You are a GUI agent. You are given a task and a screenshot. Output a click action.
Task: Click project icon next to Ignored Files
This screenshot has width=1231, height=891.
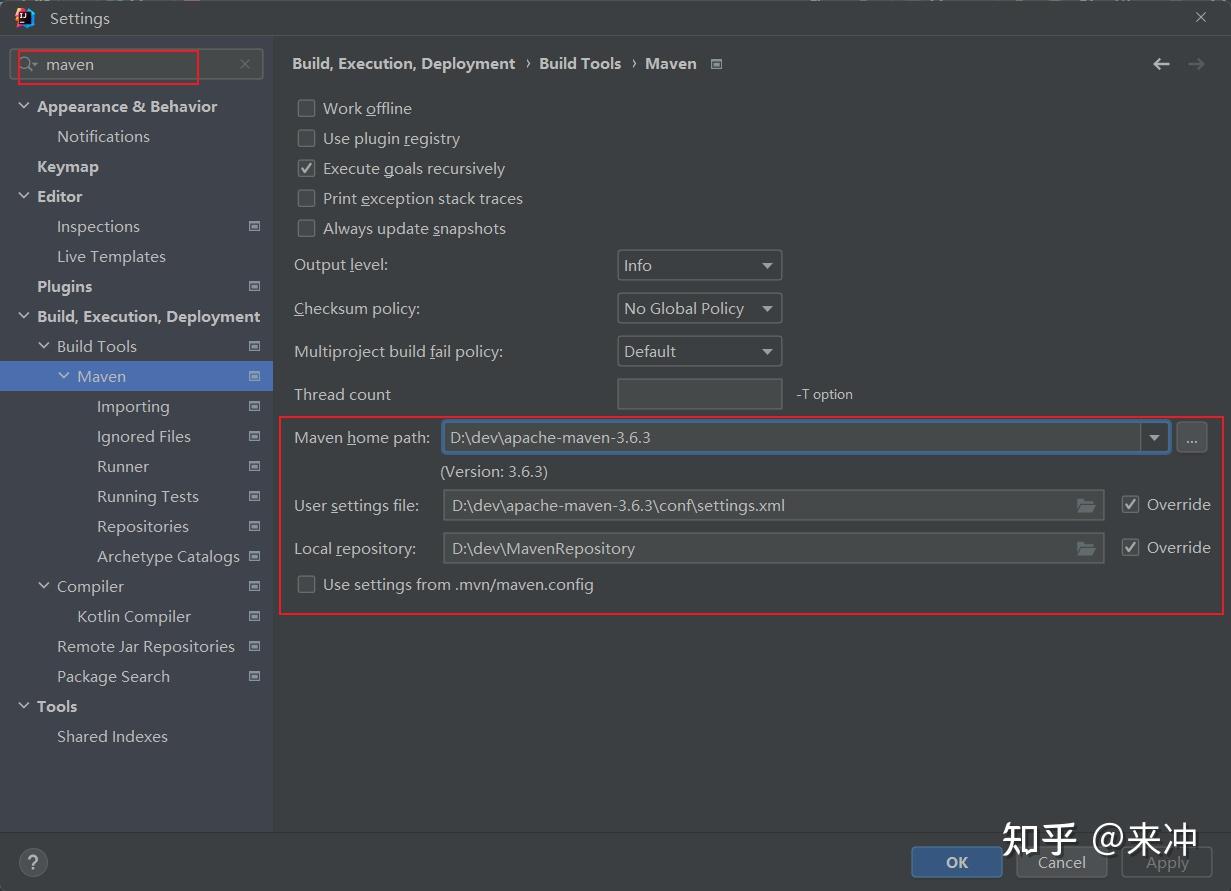(x=254, y=436)
